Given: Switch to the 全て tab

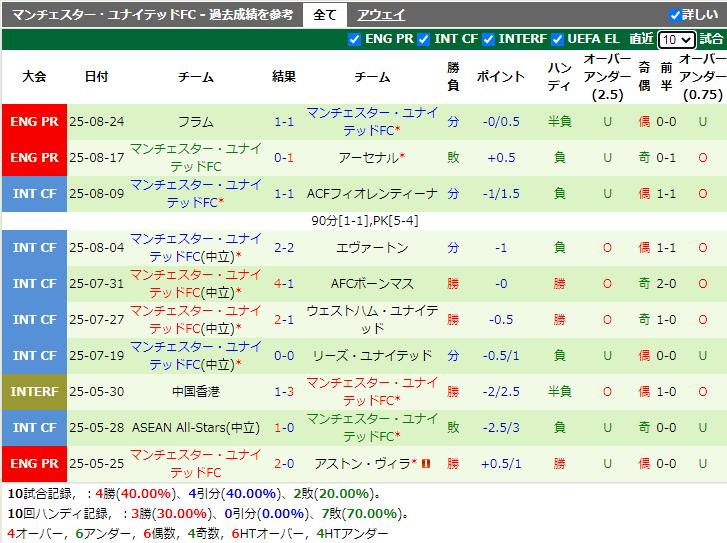Looking at the screenshot, I should [325, 15].
